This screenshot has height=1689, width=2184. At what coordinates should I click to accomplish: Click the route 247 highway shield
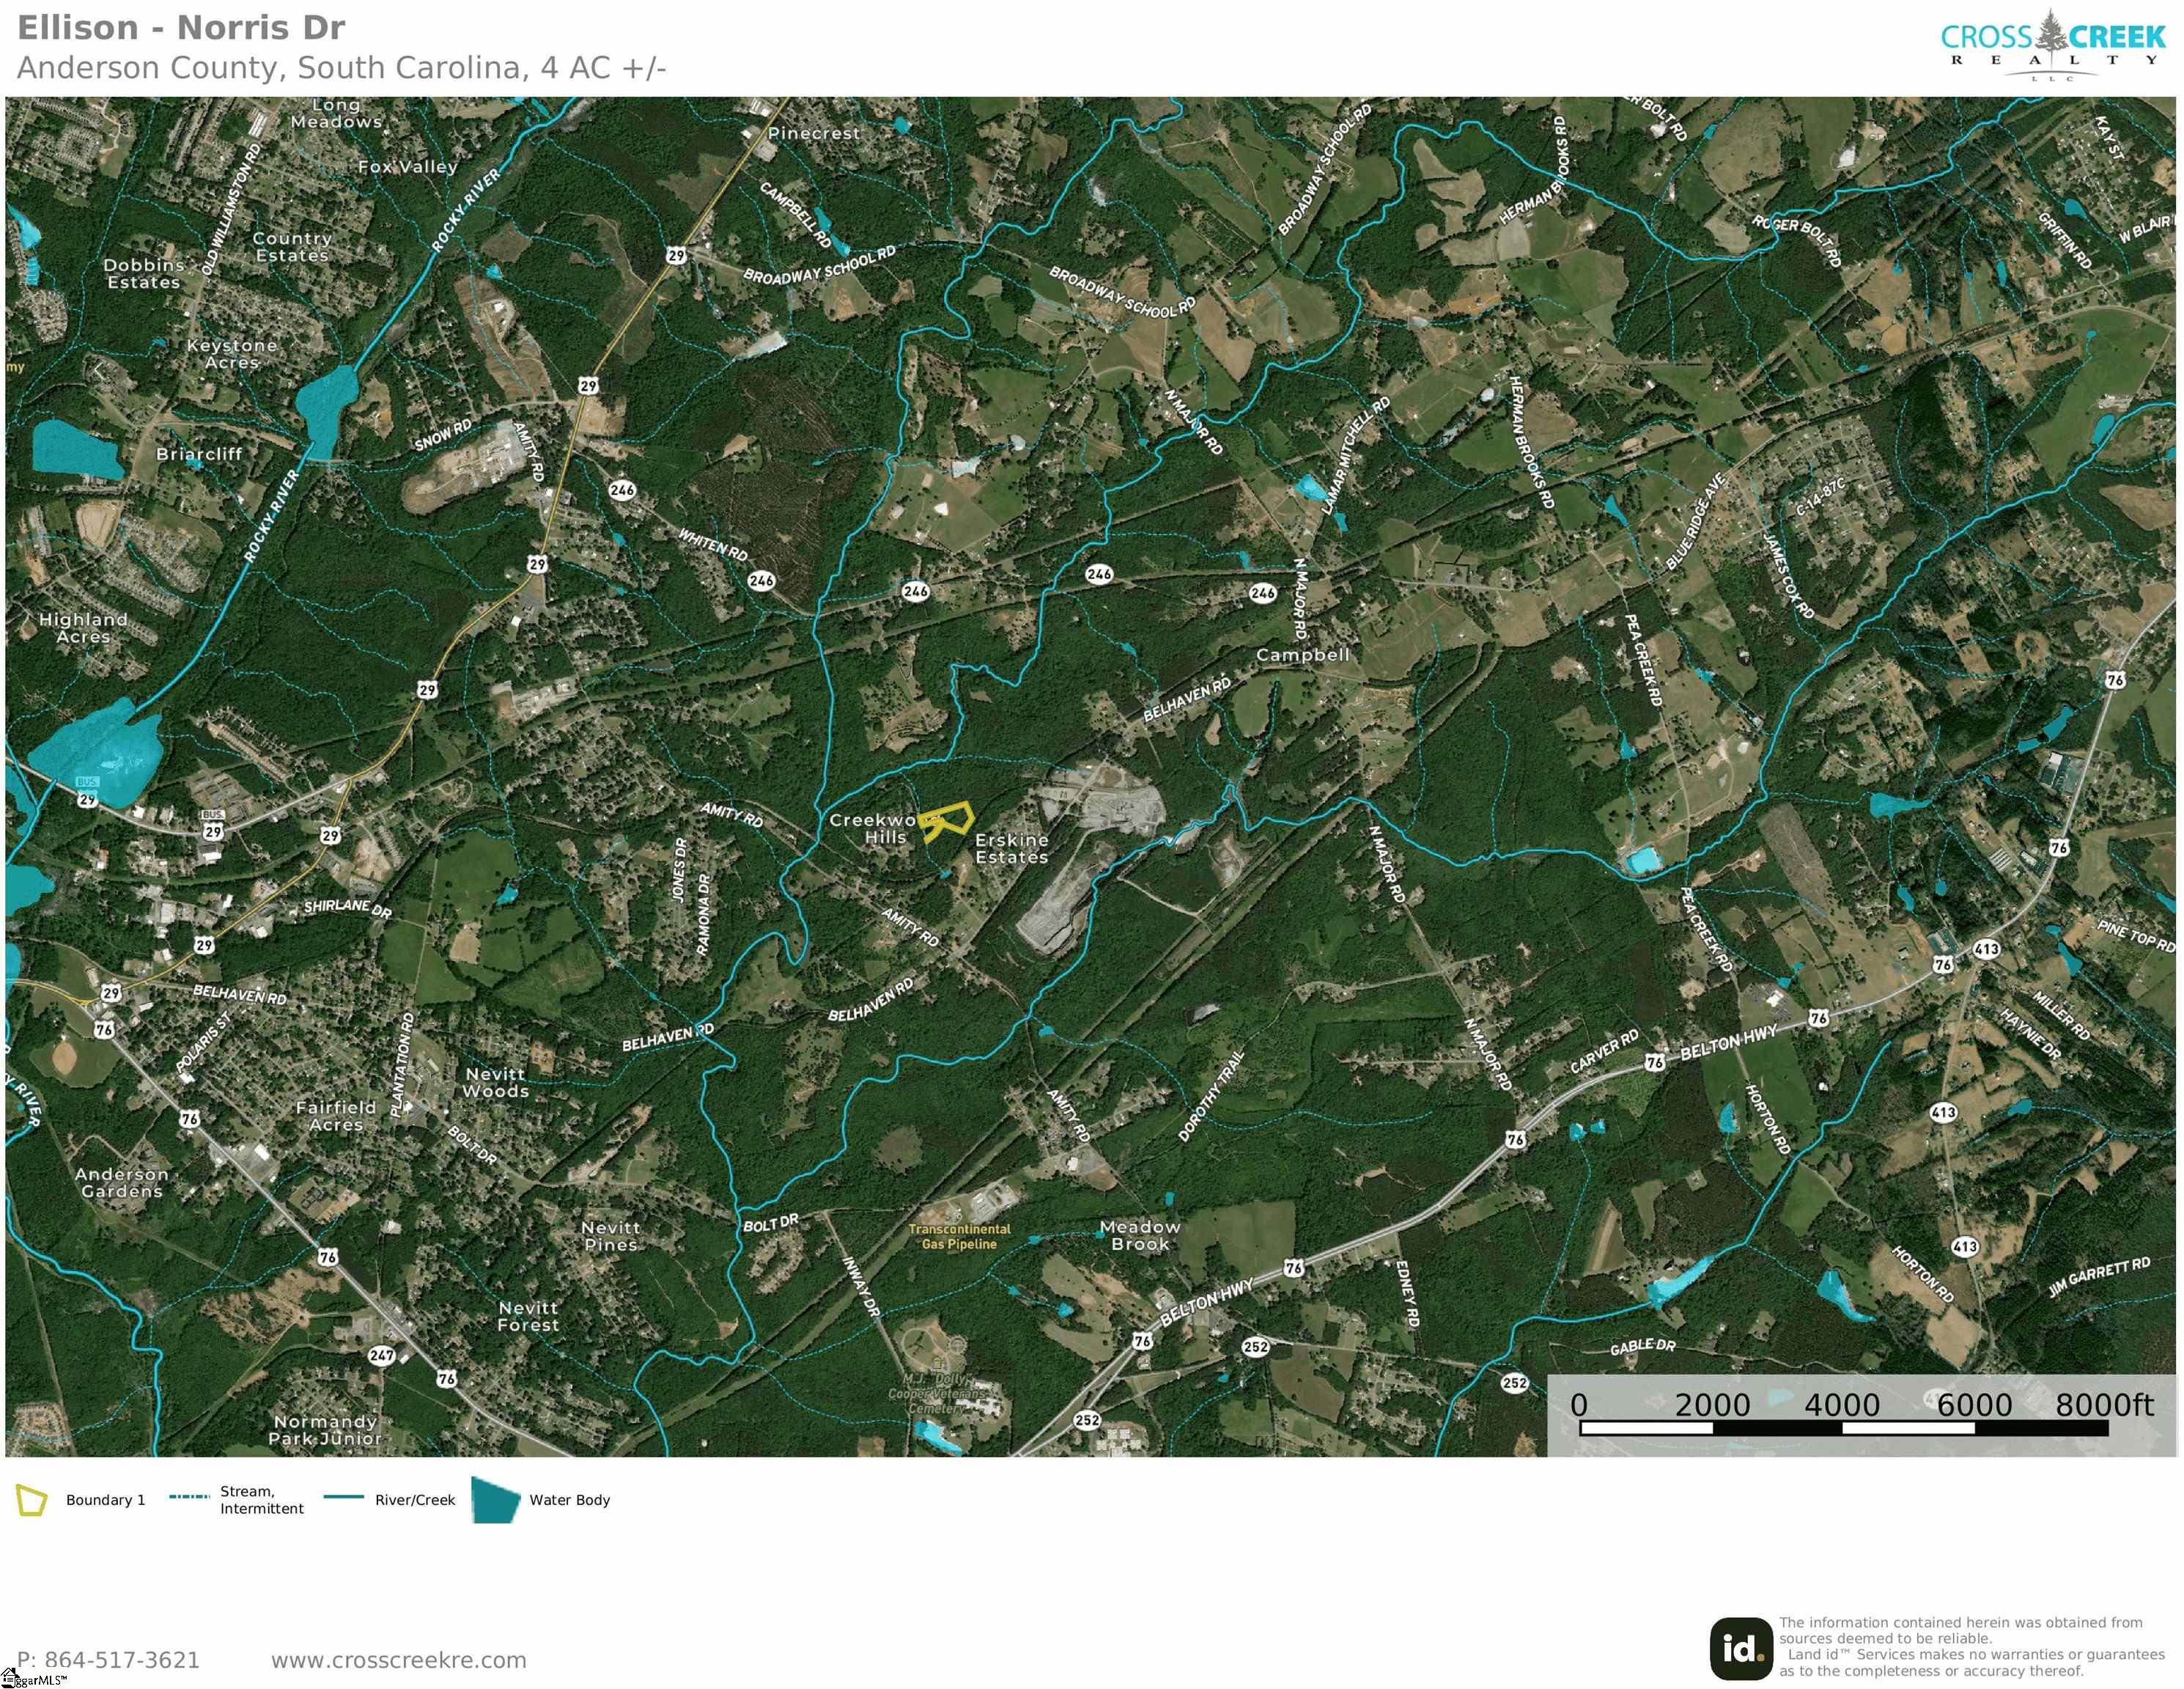[381, 1355]
